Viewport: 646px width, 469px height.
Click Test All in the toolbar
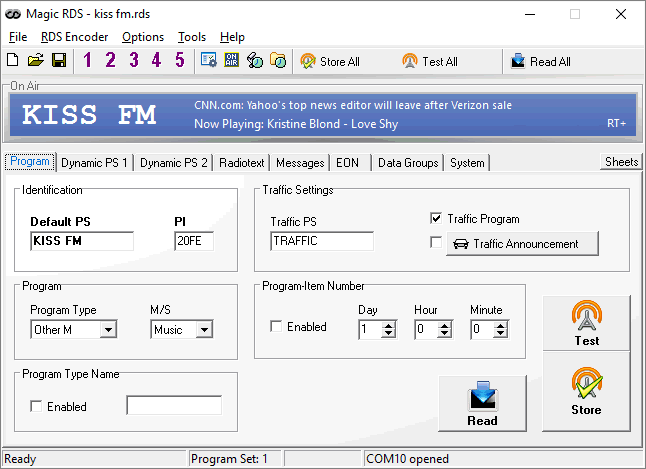tap(430, 62)
